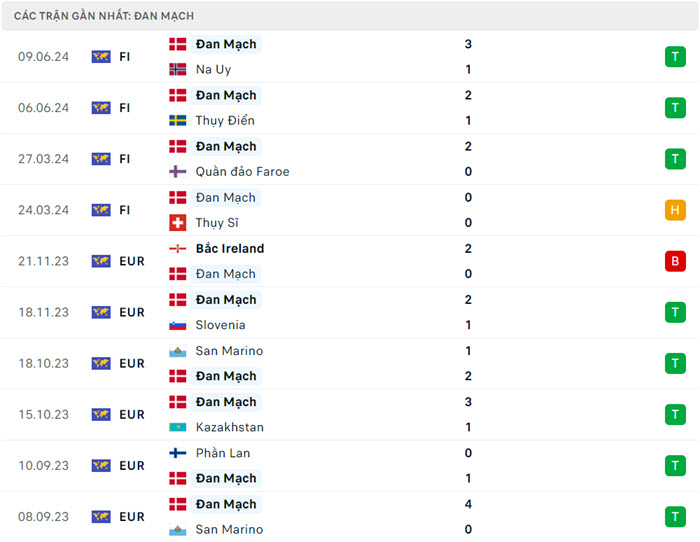Click Đan Mạch's score of 4 against San Marino
The height and width of the screenshot is (542, 700).
pyautogui.click(x=468, y=504)
